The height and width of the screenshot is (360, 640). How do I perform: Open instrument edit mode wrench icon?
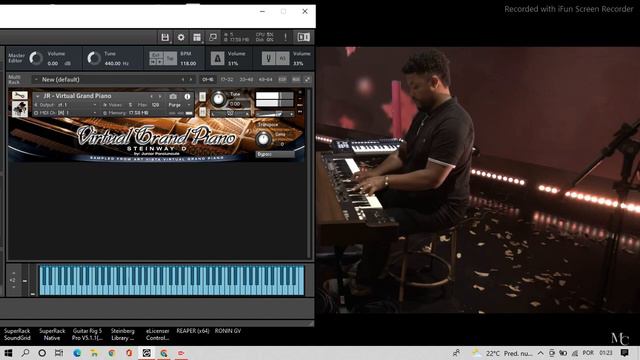click(x=20, y=96)
